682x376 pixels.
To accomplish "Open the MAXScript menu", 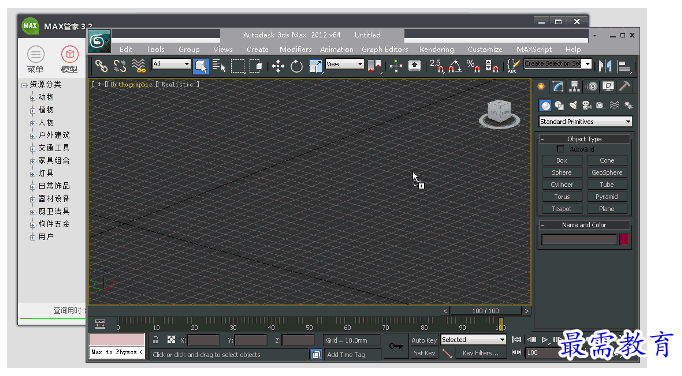I will 534,50.
